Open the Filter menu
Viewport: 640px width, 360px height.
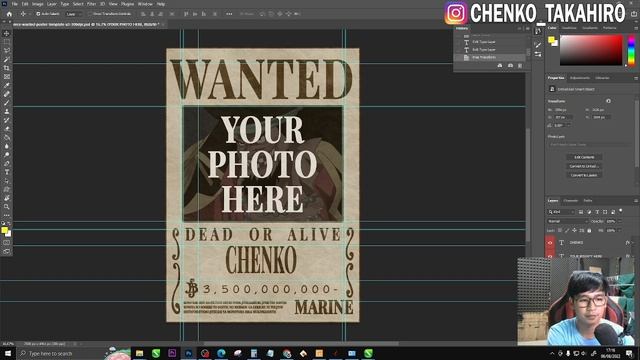tap(91, 4)
